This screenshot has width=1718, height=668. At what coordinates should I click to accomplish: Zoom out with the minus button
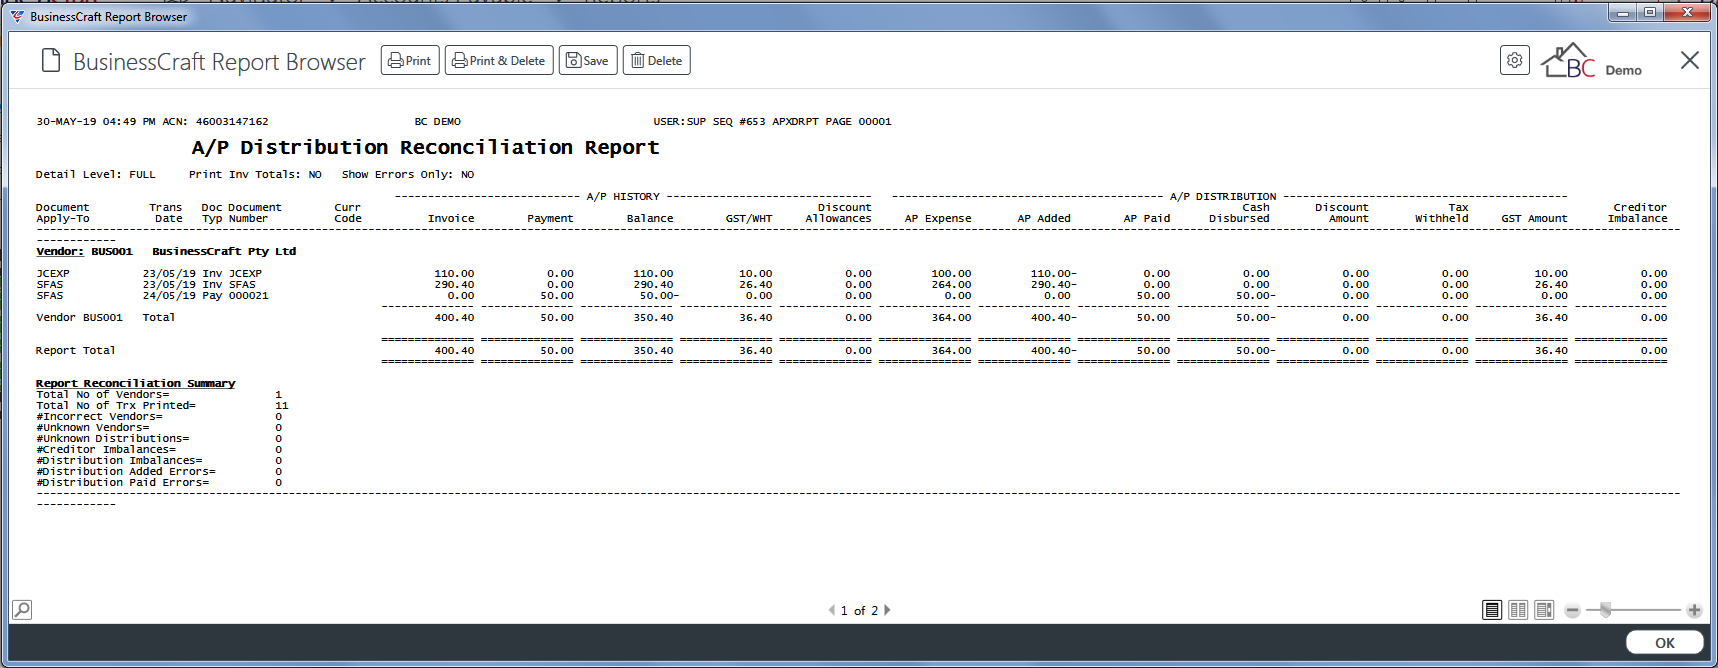click(1573, 610)
